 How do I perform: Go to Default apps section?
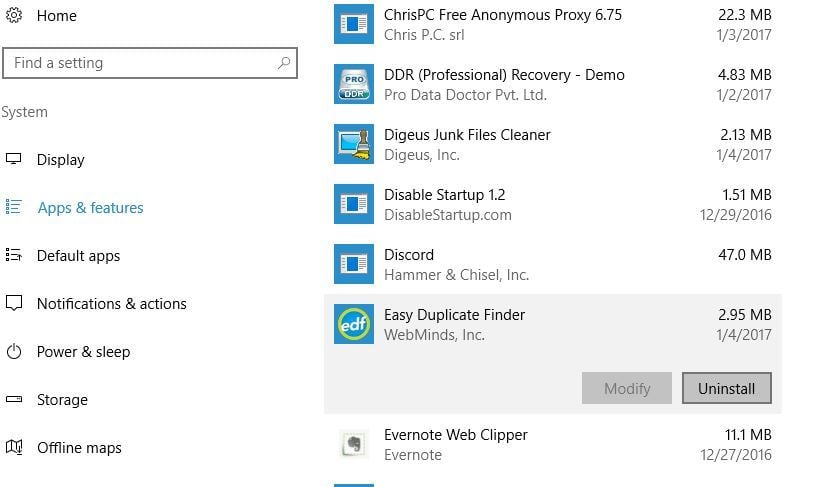pos(78,256)
